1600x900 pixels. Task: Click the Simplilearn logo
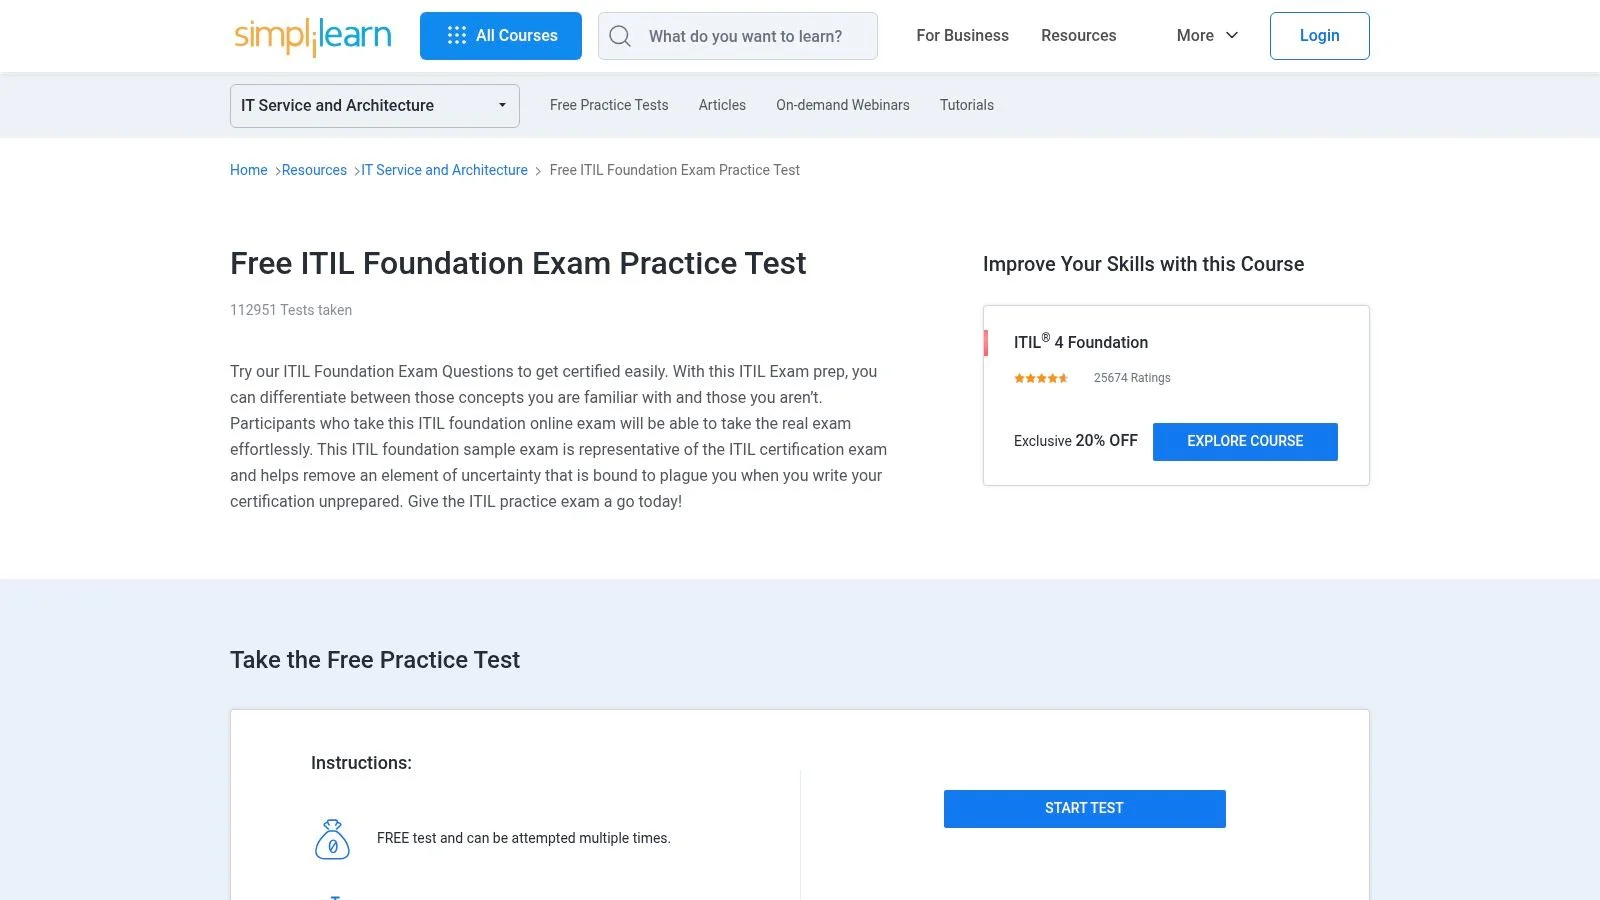point(312,35)
